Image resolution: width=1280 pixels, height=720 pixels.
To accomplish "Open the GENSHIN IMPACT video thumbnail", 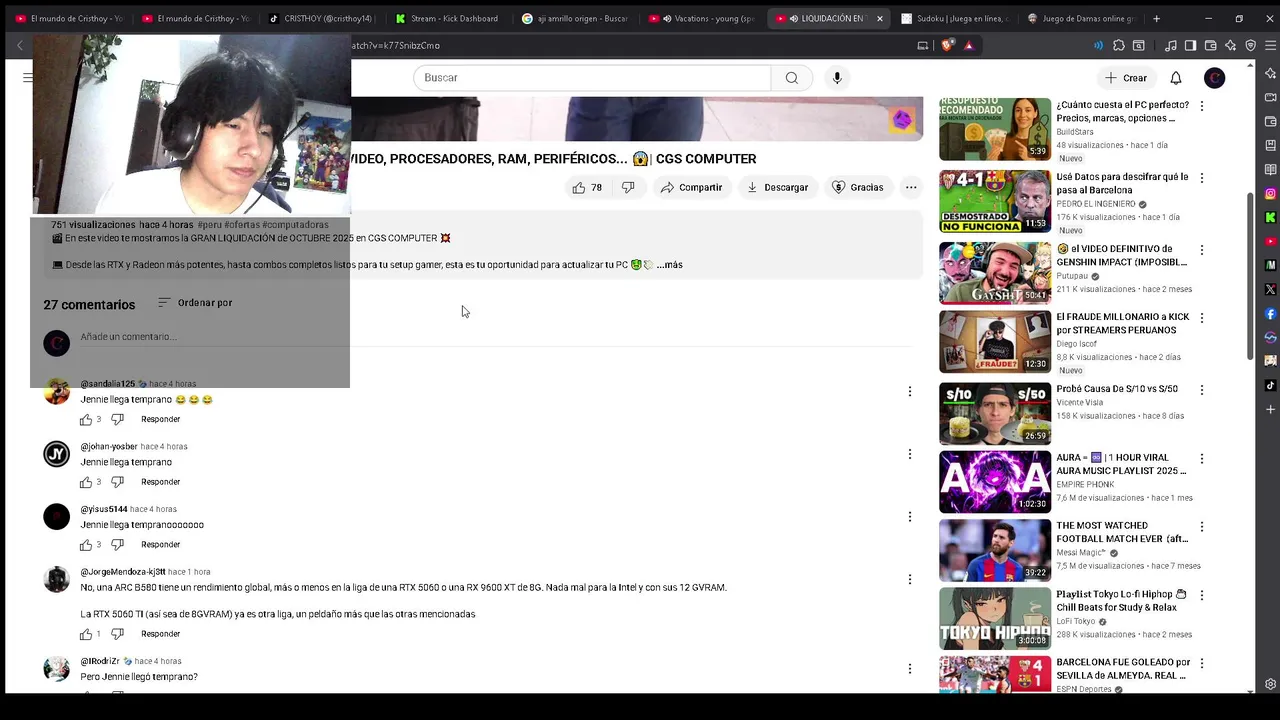I will tap(995, 272).
